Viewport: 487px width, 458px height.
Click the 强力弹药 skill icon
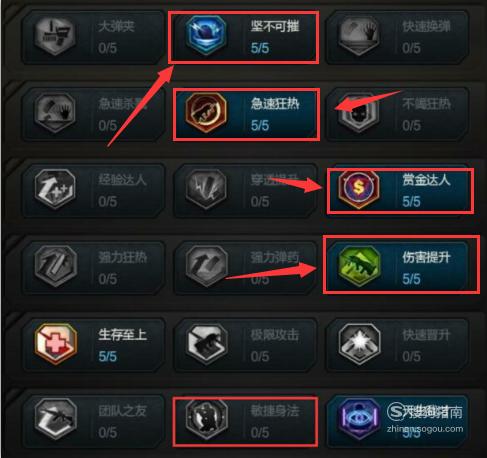tap(206, 267)
